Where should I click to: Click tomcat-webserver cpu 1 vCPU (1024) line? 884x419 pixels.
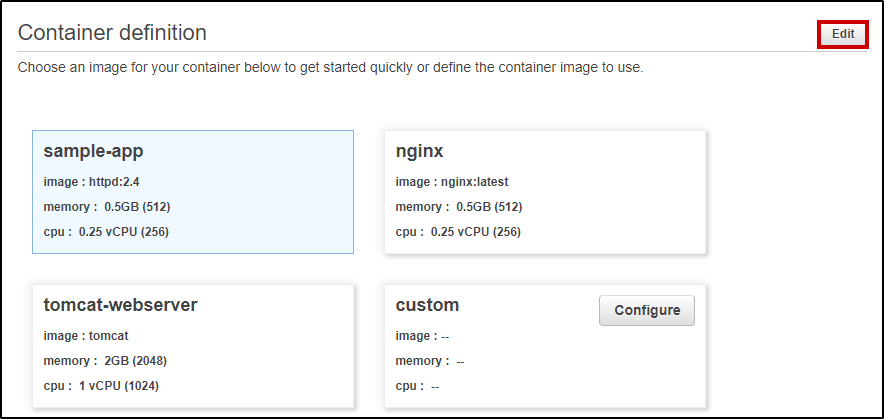[101, 386]
